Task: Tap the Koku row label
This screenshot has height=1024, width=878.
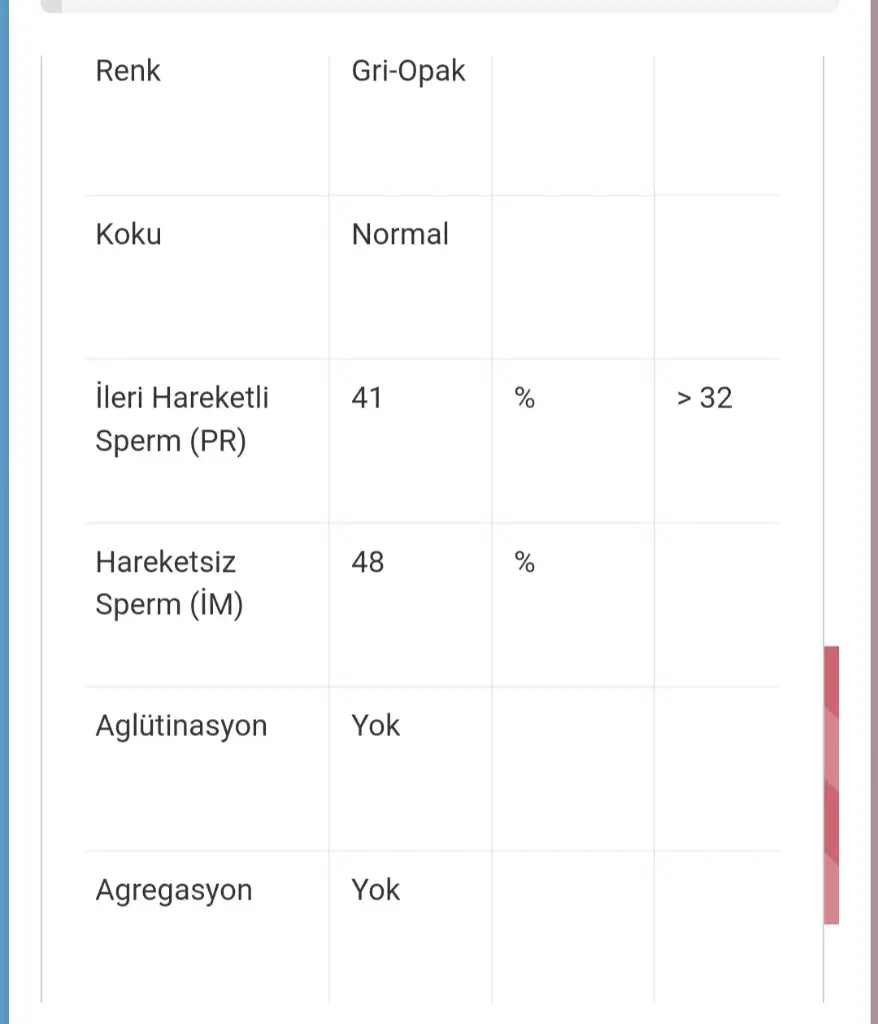Action: pyautogui.click(x=128, y=235)
